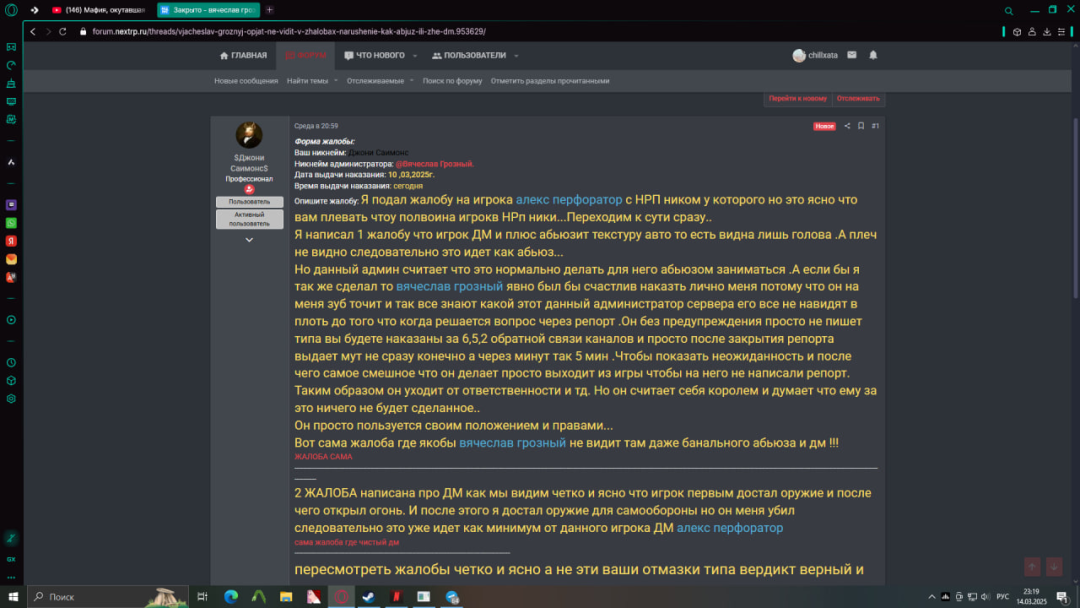Open the post author's avatar thumbnail

pos(249,135)
